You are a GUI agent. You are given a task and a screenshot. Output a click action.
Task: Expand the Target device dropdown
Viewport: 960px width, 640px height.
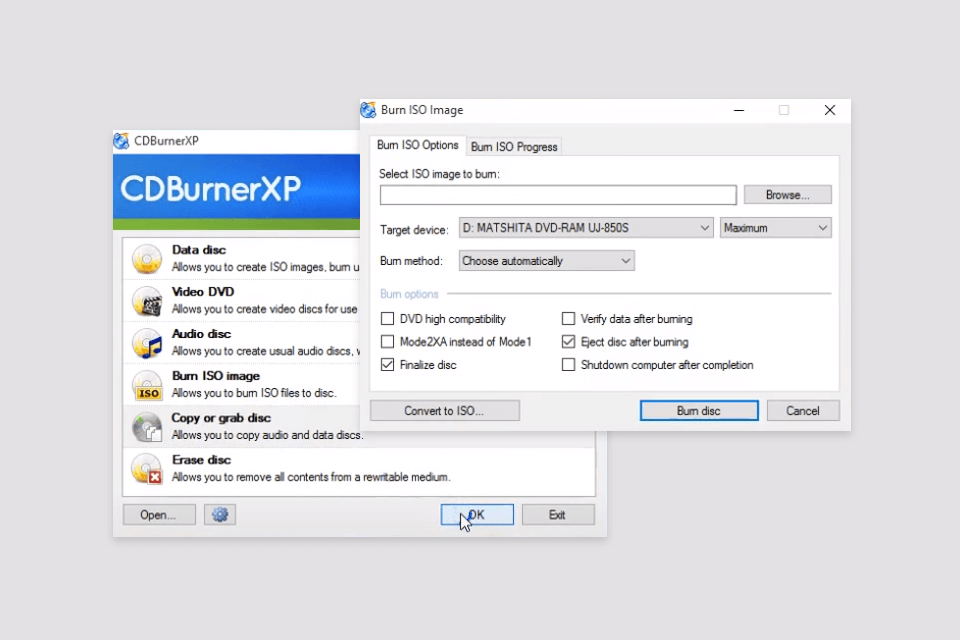pyautogui.click(x=585, y=228)
